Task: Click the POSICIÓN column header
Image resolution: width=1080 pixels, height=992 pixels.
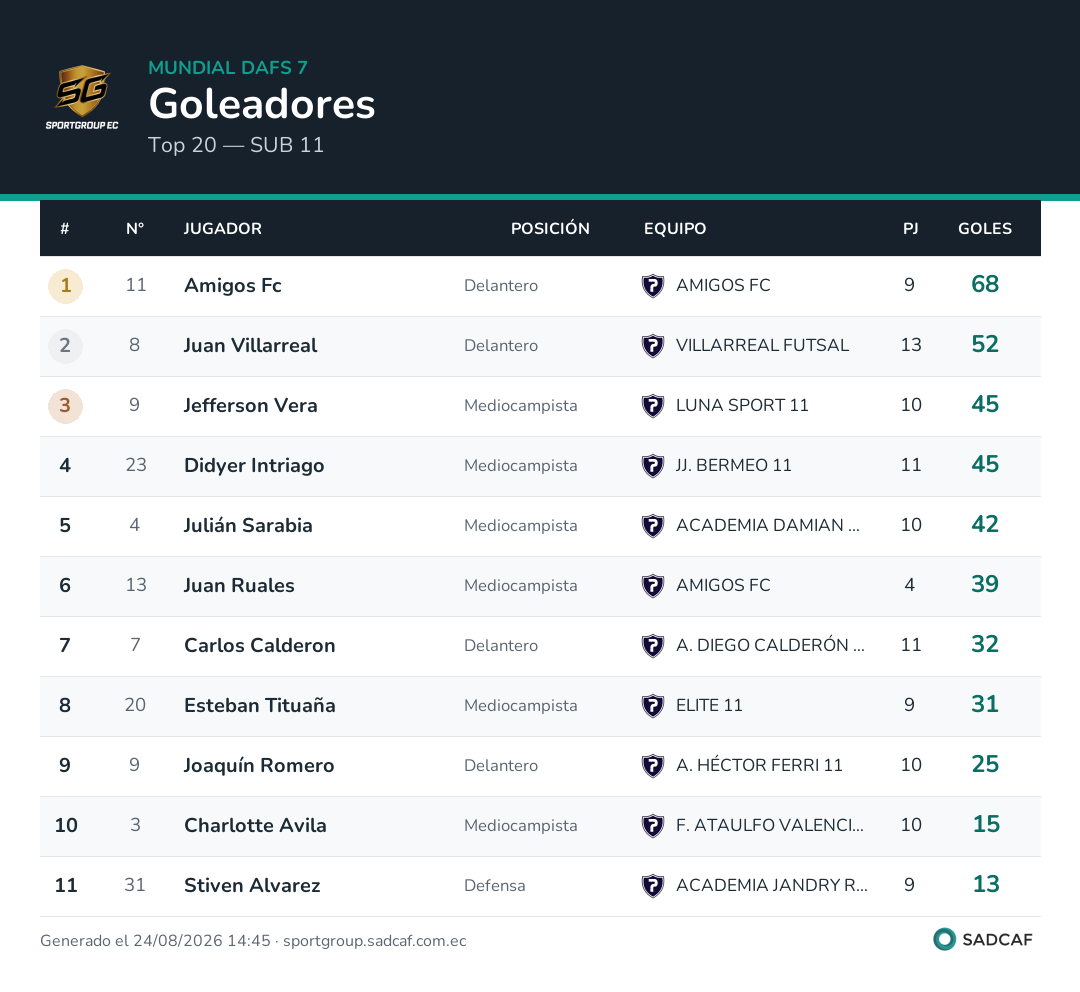Action: 550,229
